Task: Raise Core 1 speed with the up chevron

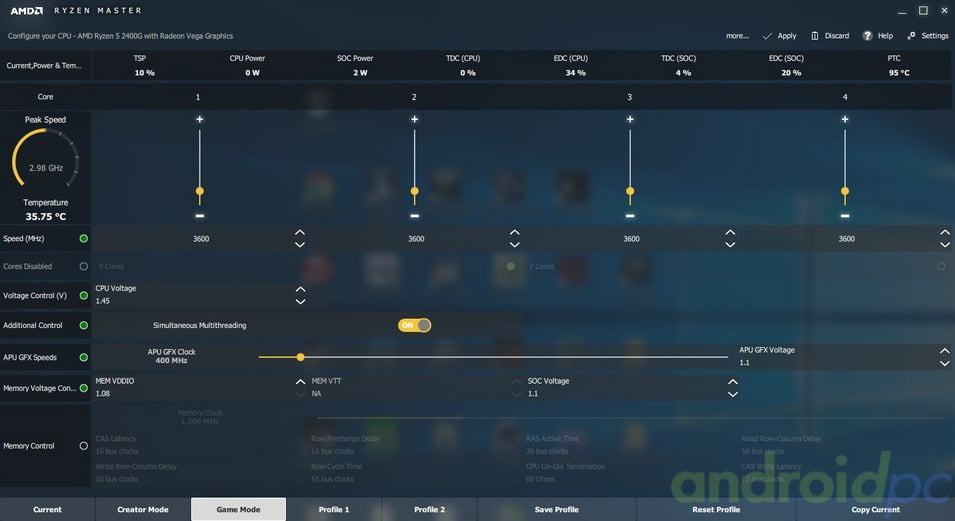Action: (300, 233)
